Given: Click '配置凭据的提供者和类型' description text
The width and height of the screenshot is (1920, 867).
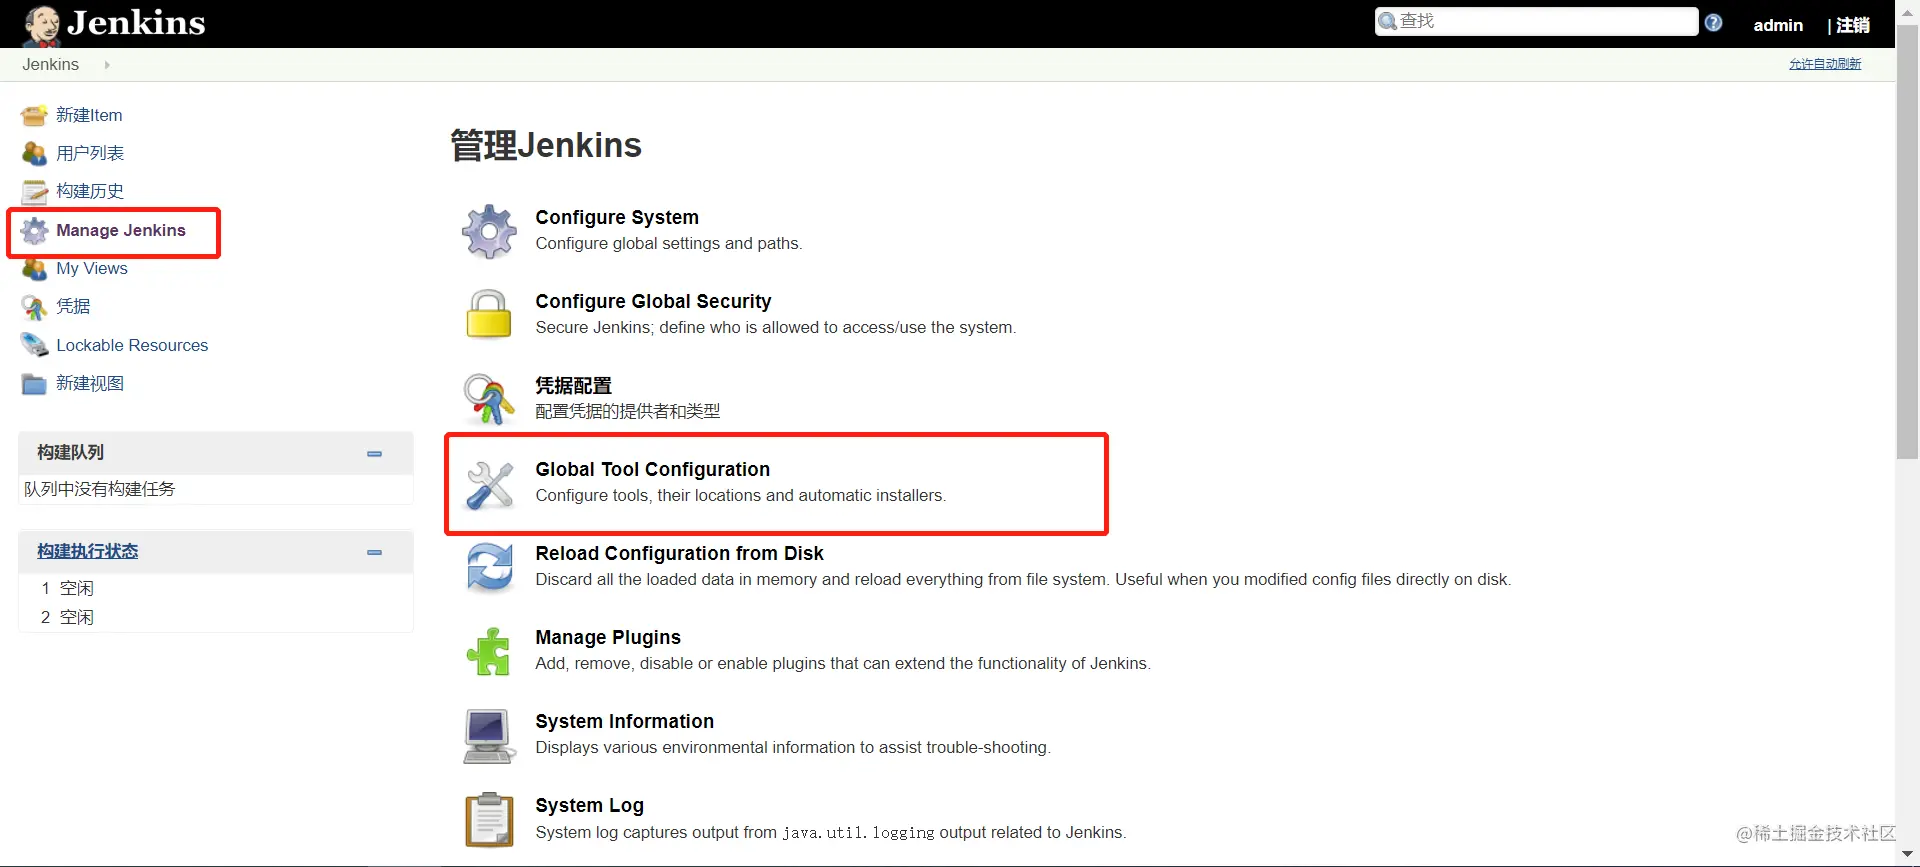Looking at the screenshot, I should 627,411.
